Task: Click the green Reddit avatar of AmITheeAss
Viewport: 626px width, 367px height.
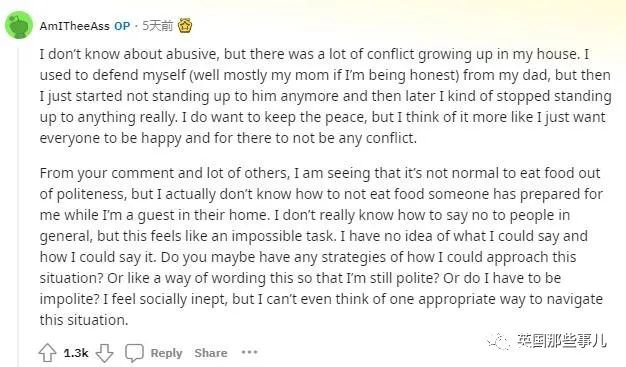Action: pyautogui.click(x=19, y=25)
